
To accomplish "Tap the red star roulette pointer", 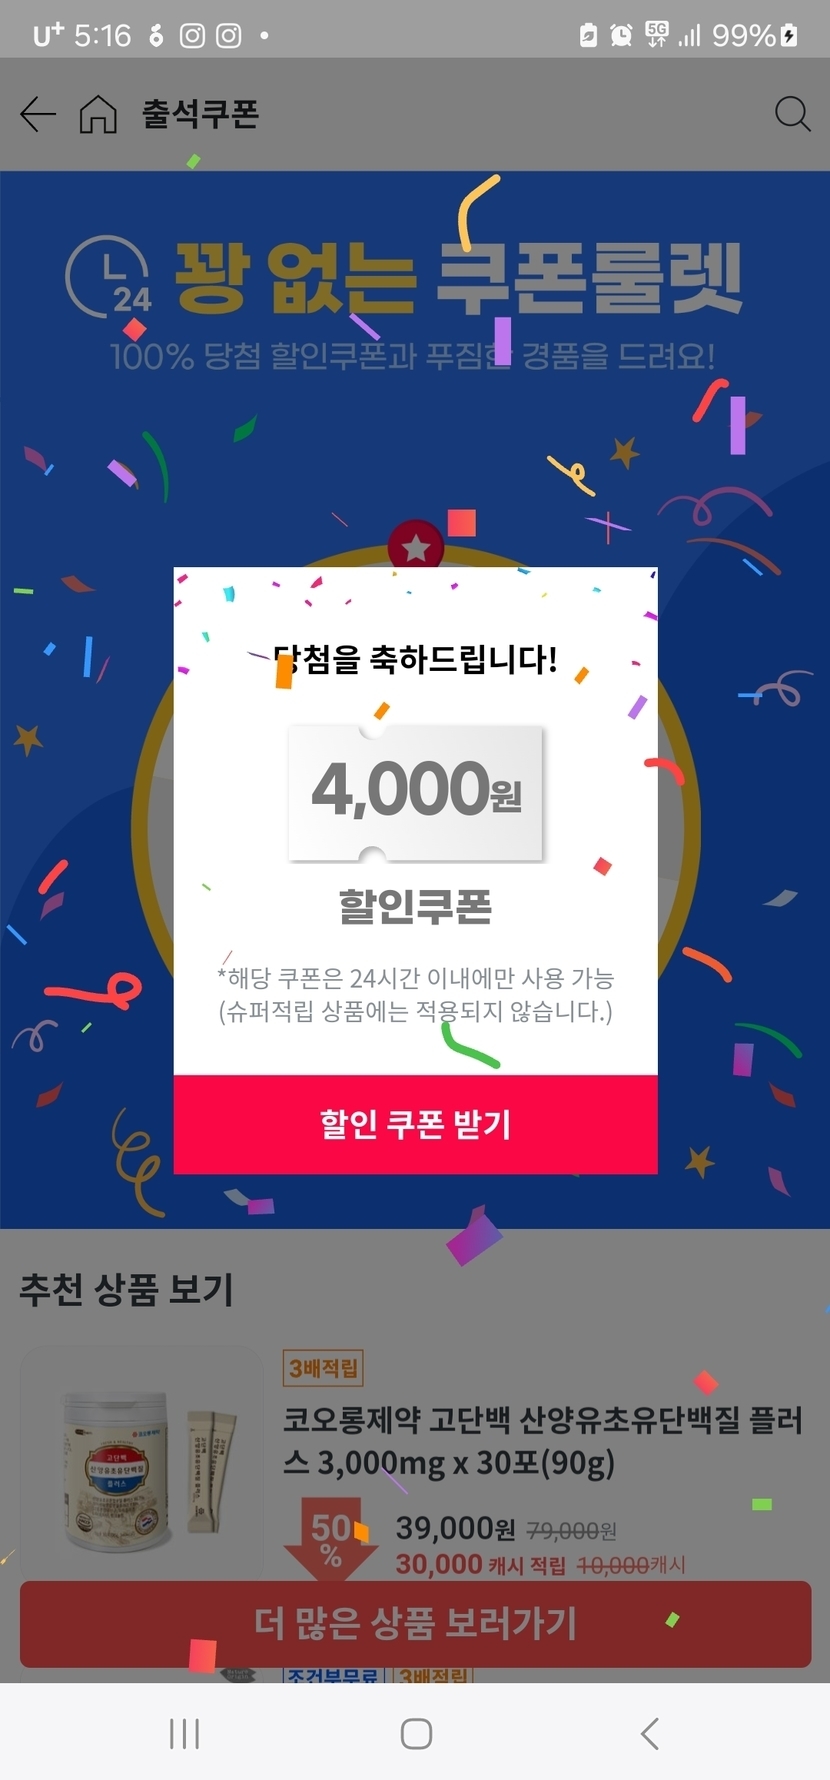I will tap(415, 546).
